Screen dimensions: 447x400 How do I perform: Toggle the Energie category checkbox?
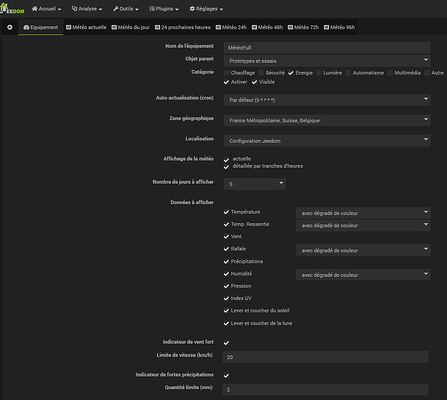click(291, 73)
